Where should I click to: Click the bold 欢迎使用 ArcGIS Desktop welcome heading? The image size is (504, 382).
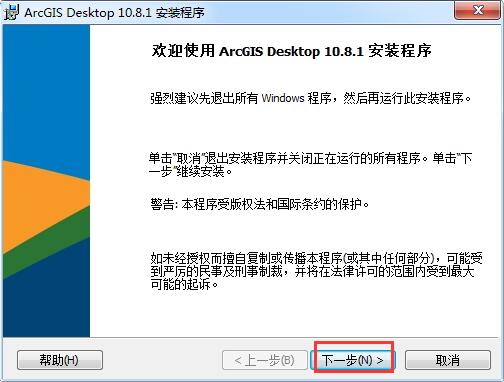pos(292,51)
